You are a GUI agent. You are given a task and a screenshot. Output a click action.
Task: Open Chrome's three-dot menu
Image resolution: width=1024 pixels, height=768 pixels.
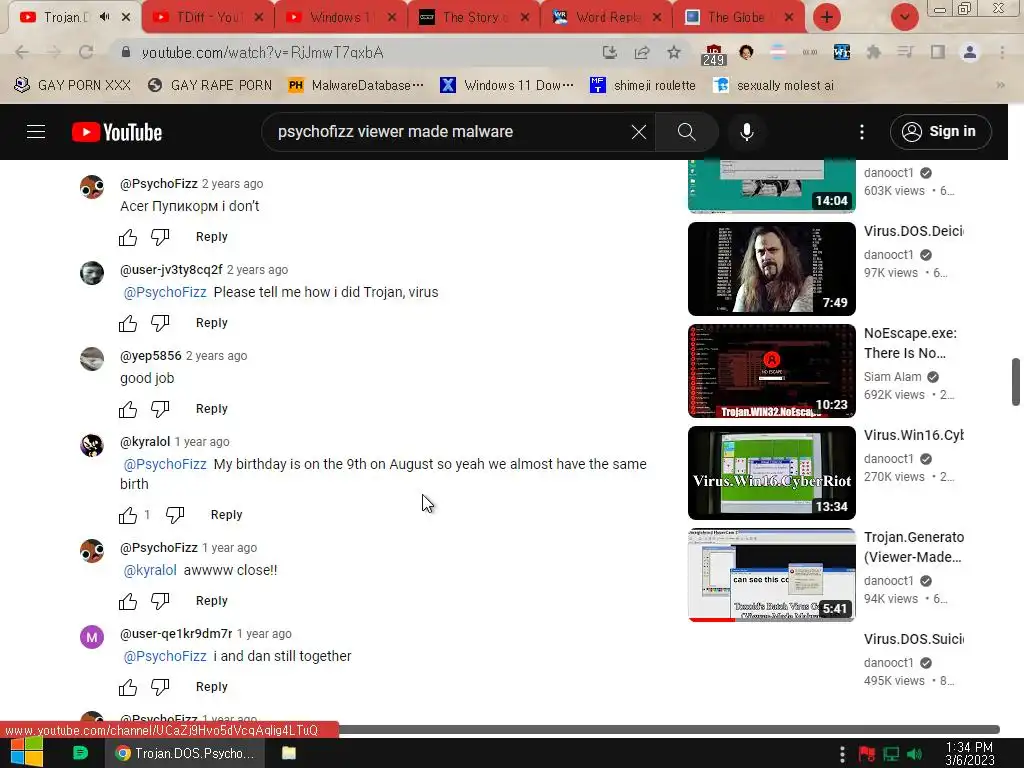point(1002,52)
